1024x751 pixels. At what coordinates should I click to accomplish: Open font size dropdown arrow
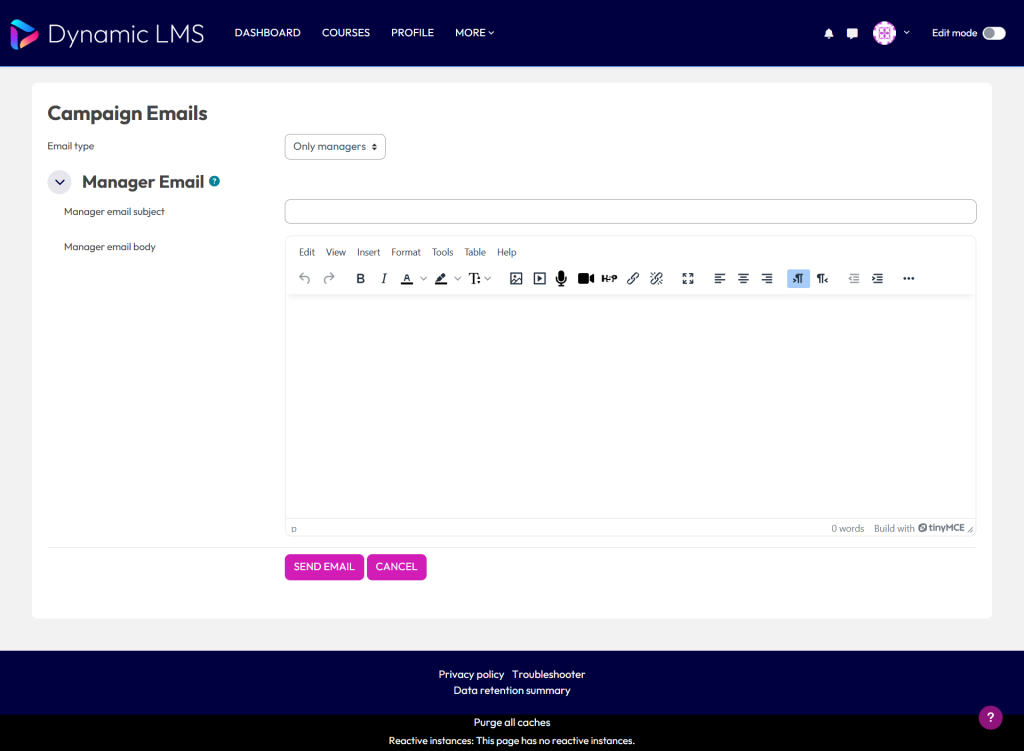(x=488, y=279)
